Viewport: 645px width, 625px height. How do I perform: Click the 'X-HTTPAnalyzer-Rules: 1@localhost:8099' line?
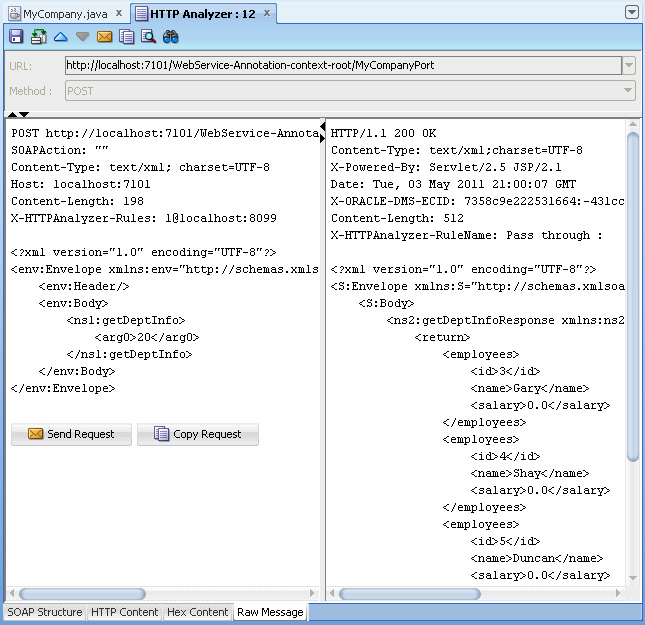coord(144,218)
